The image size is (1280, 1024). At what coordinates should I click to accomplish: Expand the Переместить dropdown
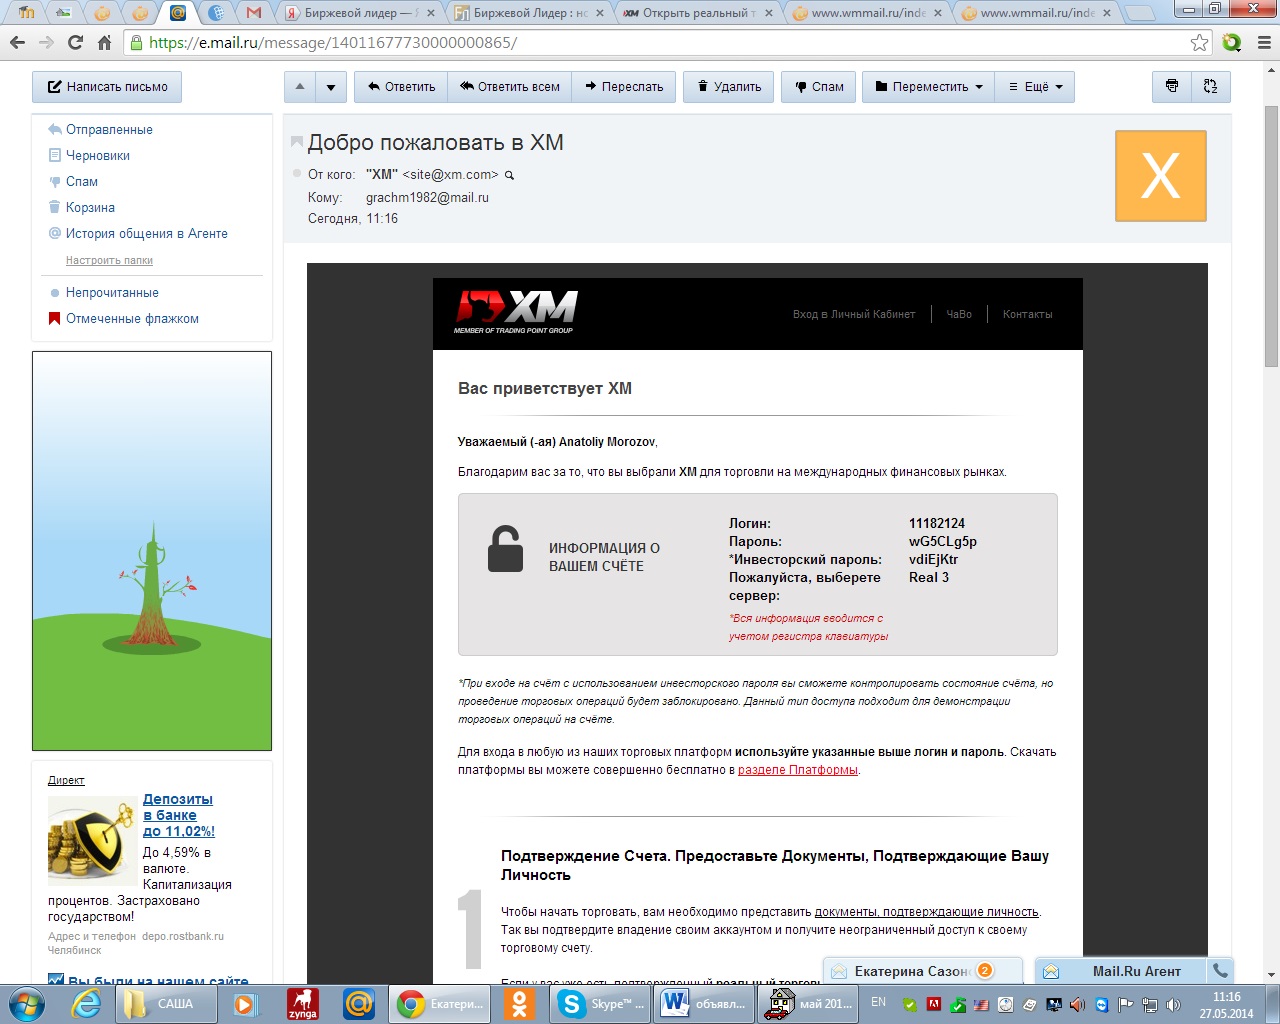pyautogui.click(x=929, y=87)
